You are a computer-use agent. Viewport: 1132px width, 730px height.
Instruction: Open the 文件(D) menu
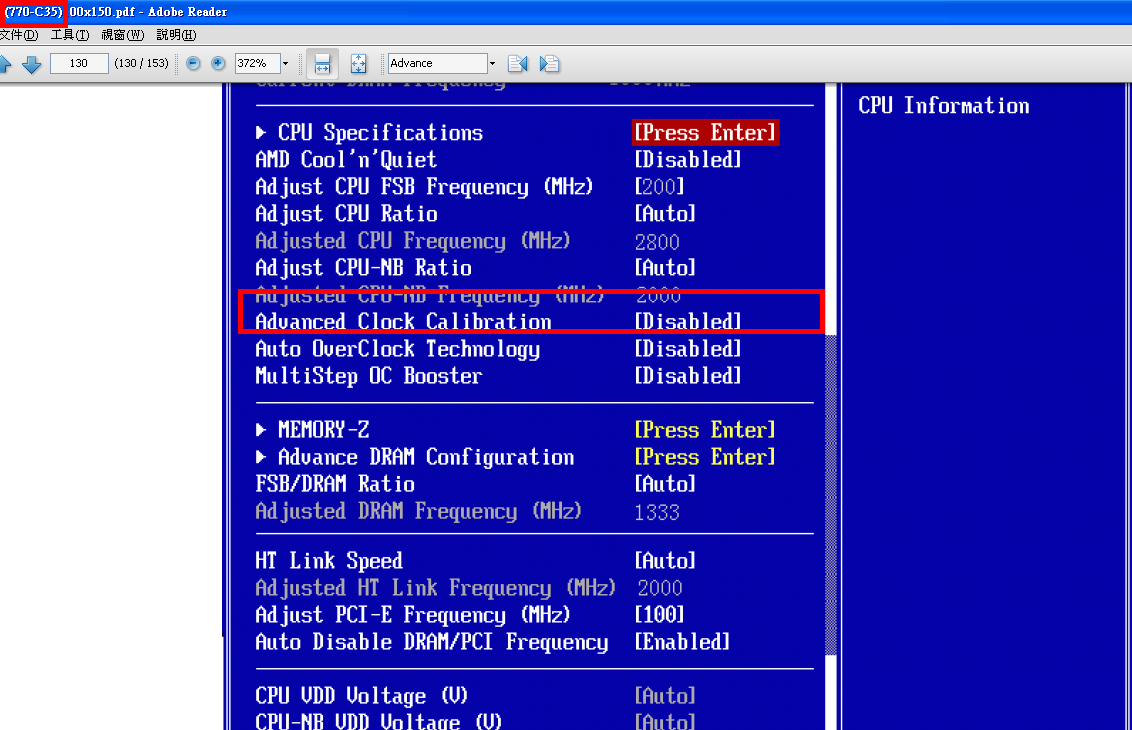pos(19,35)
